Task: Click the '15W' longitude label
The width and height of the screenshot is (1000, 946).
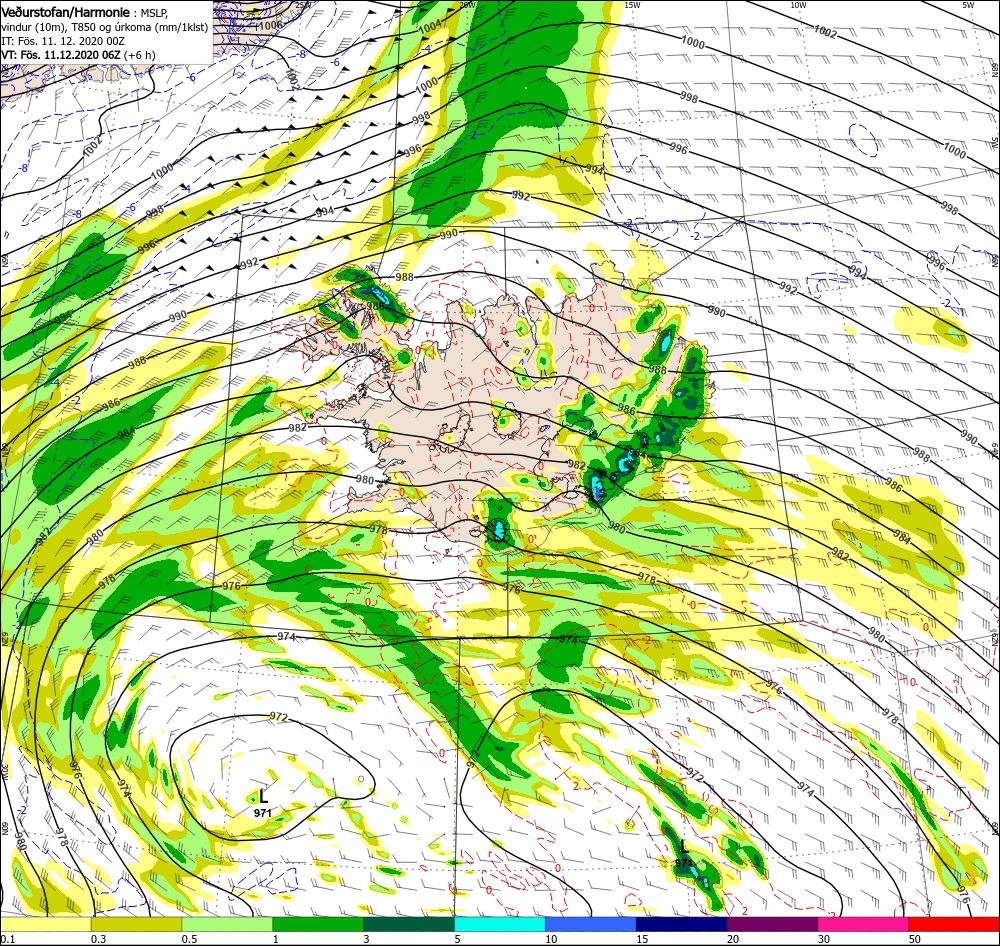Action: click(x=633, y=5)
